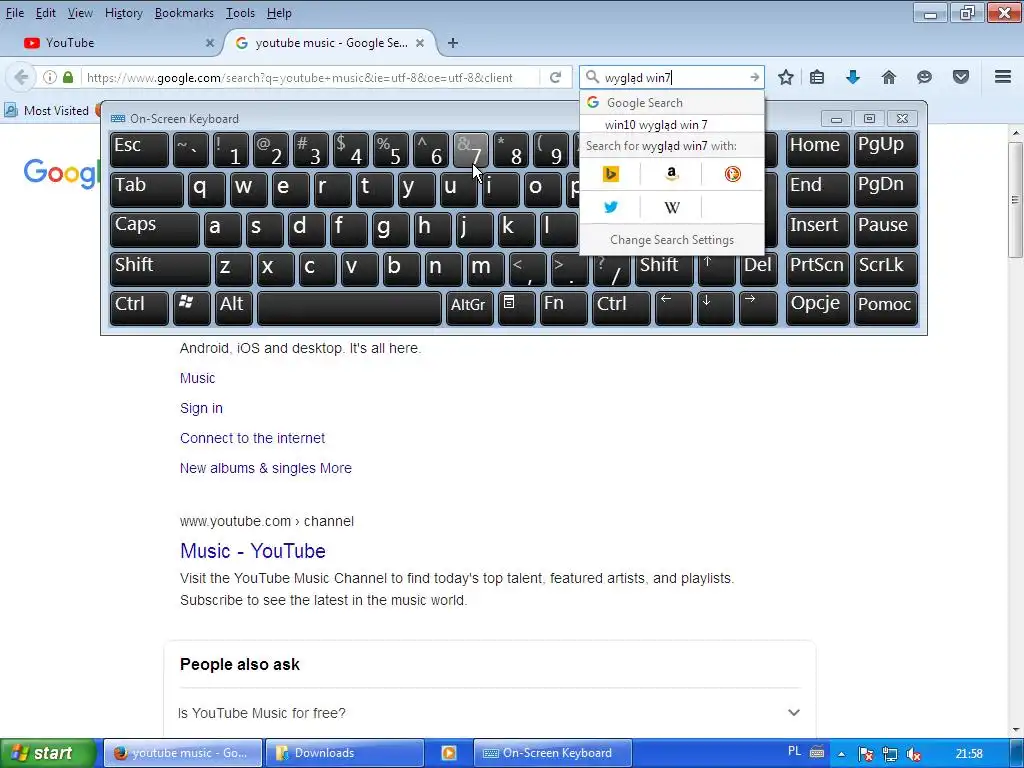Open the Edit menu
Screen dimensions: 1024x768
click(x=45, y=13)
